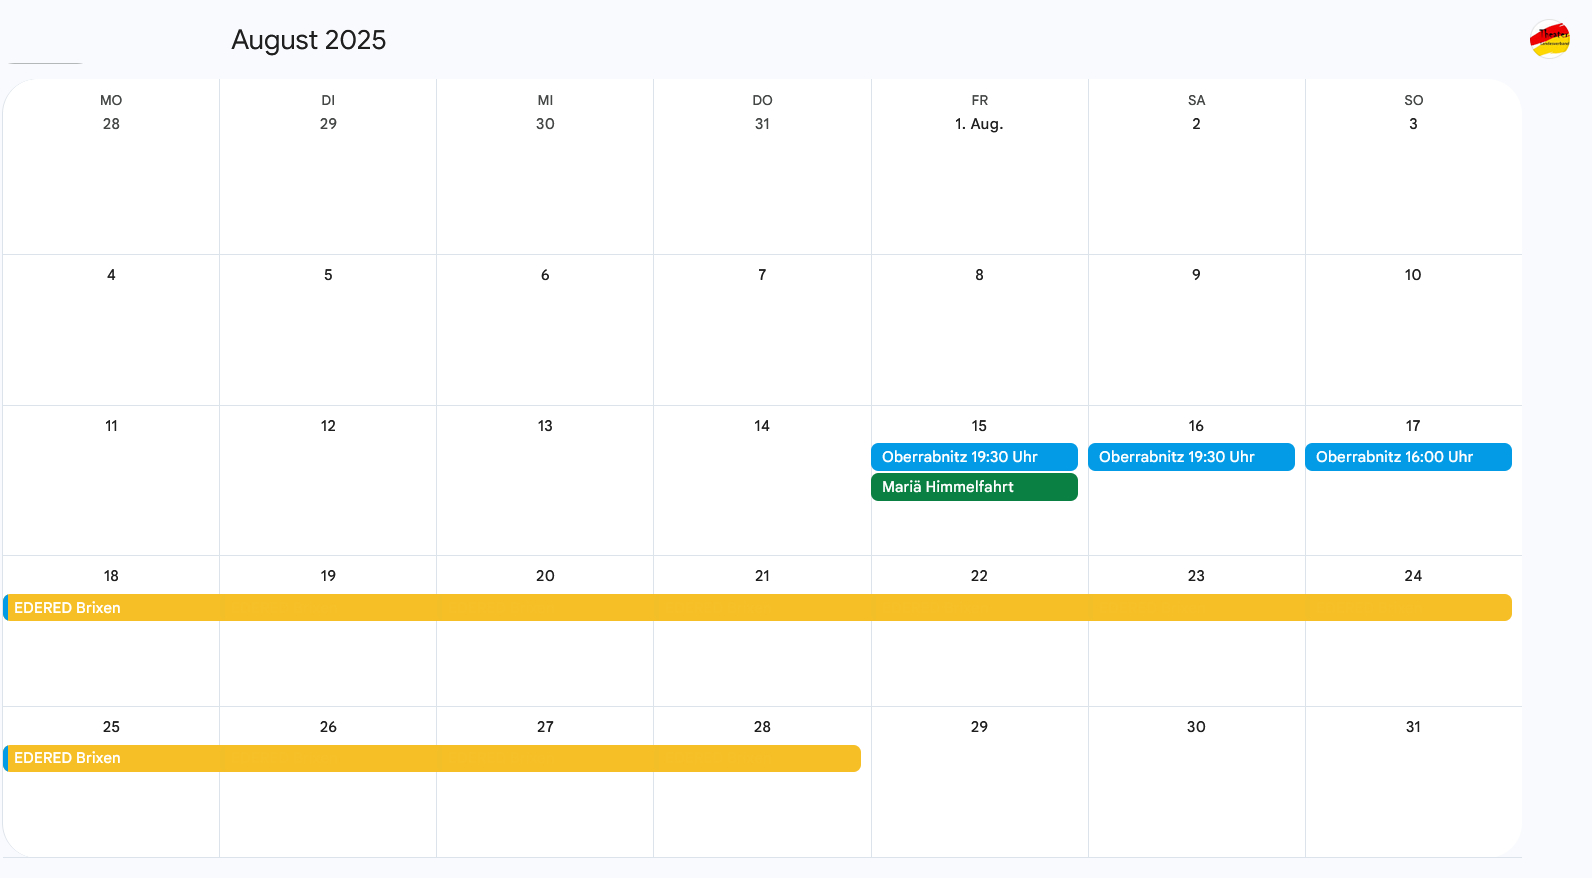Click the MI weekday header
The height and width of the screenshot is (878, 1592).
(x=545, y=100)
